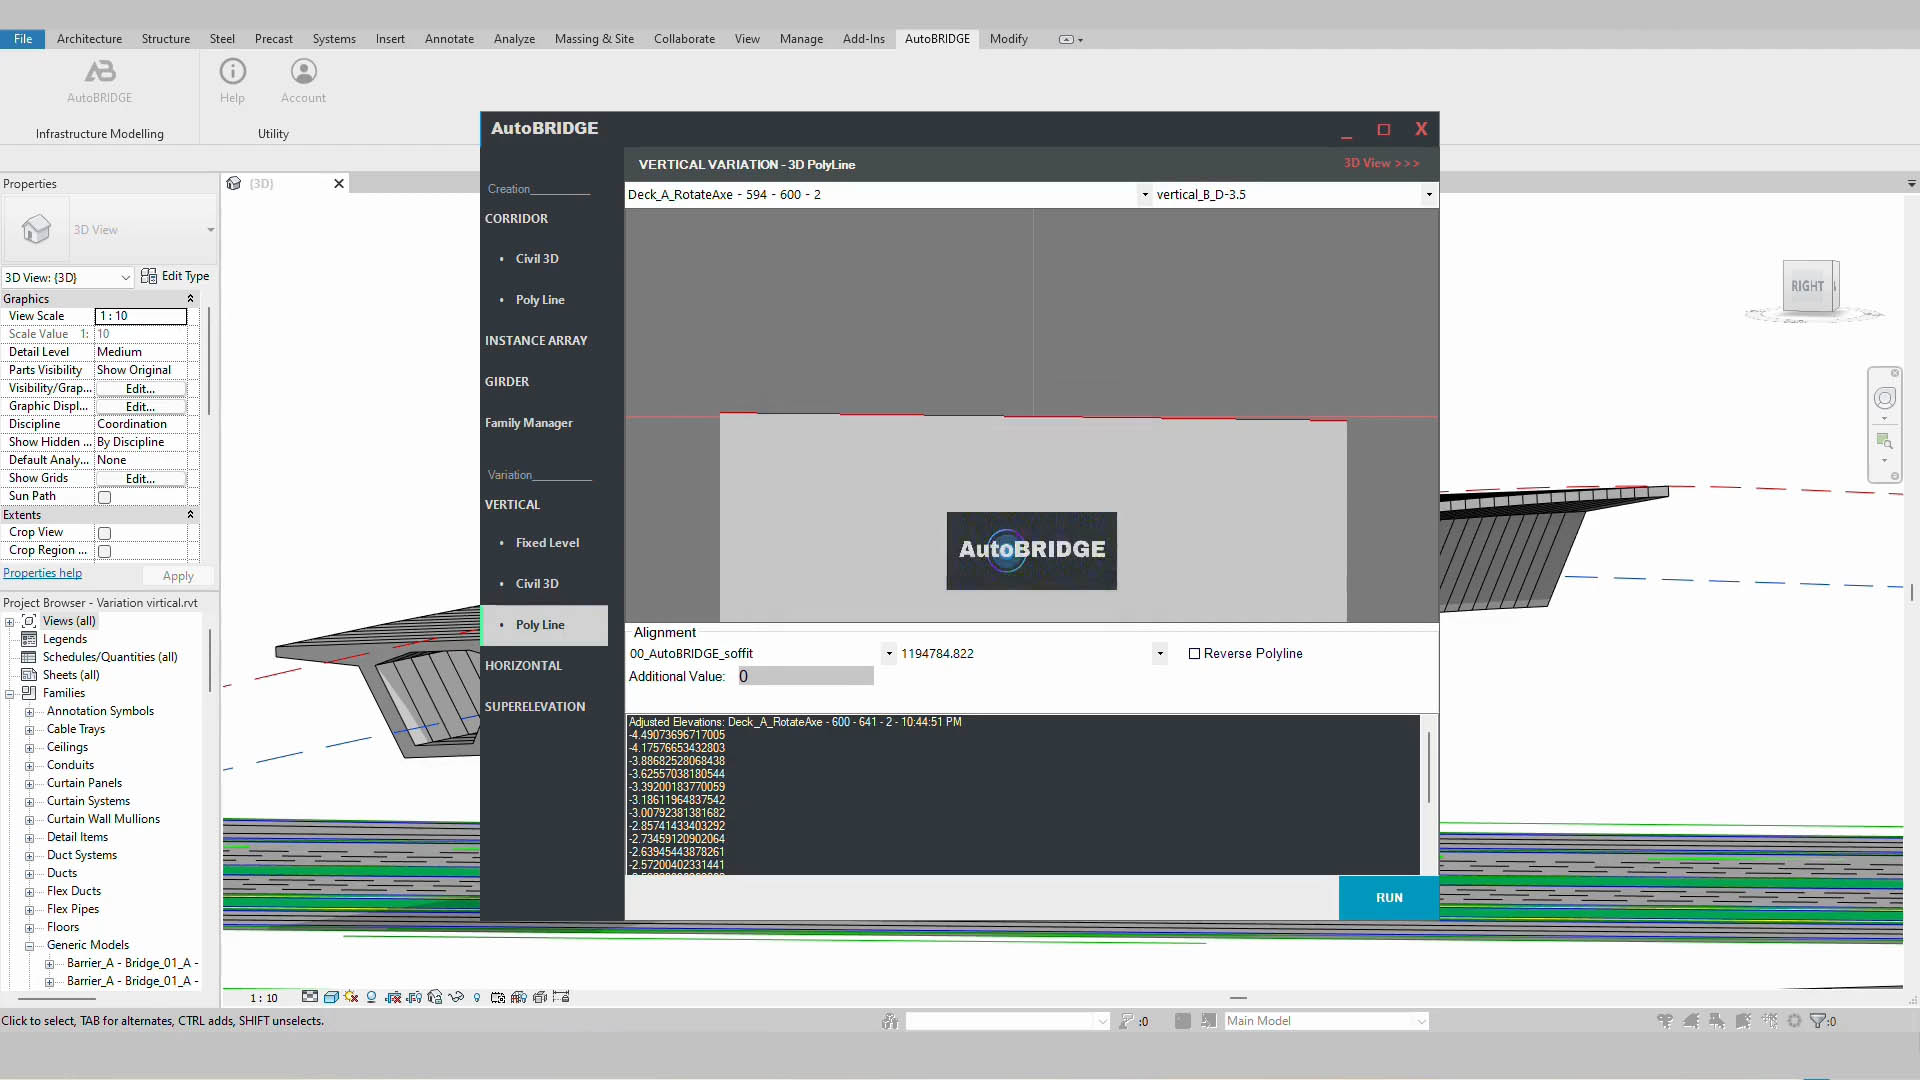Toggle Shadows icon in view control bar

coord(371,997)
